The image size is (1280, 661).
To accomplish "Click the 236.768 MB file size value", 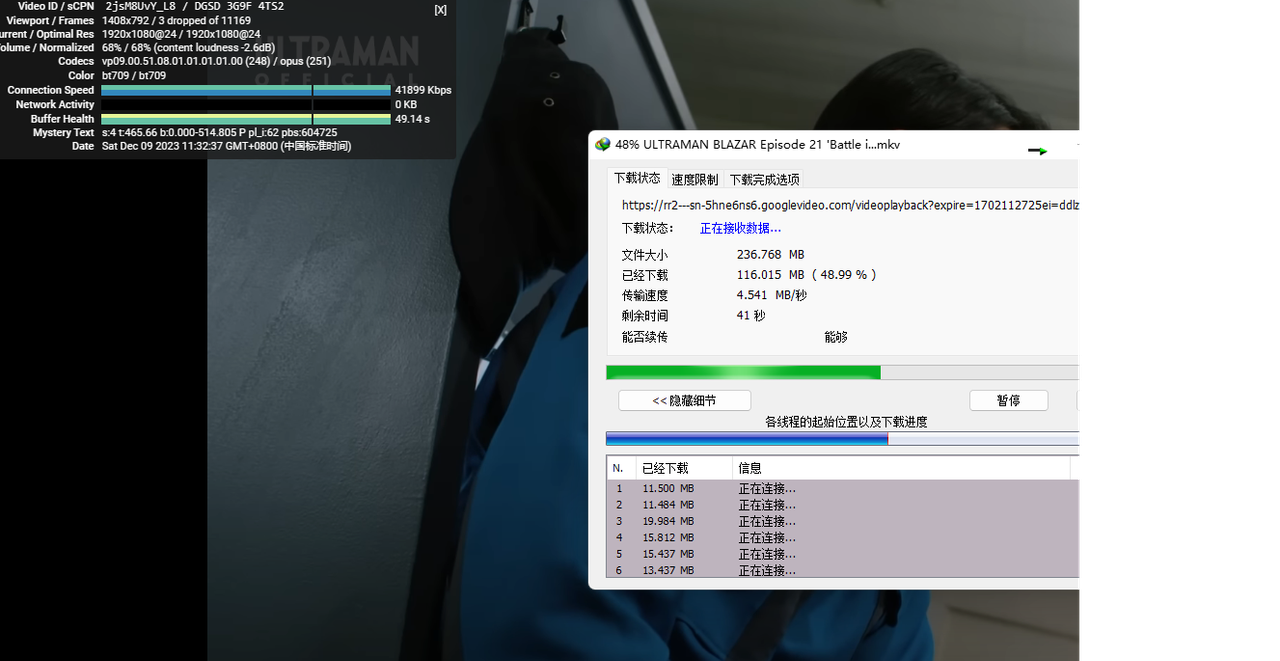I will click(x=770, y=255).
